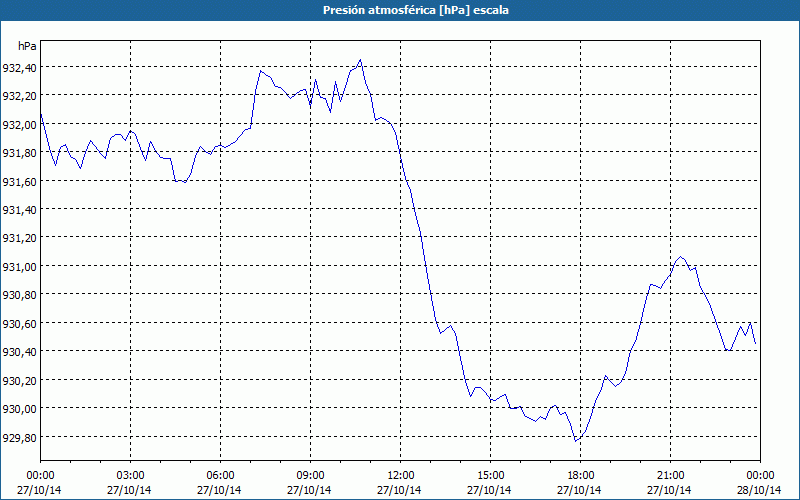The image size is (800, 500).
Task: Select the 932,20 axis value
Action: coord(18,95)
